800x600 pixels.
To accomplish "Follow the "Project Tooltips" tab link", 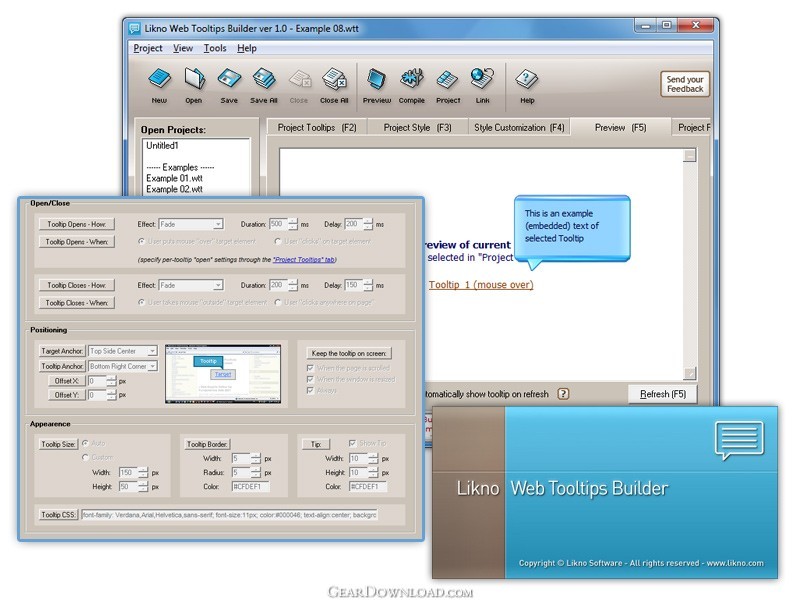I will 304,260.
